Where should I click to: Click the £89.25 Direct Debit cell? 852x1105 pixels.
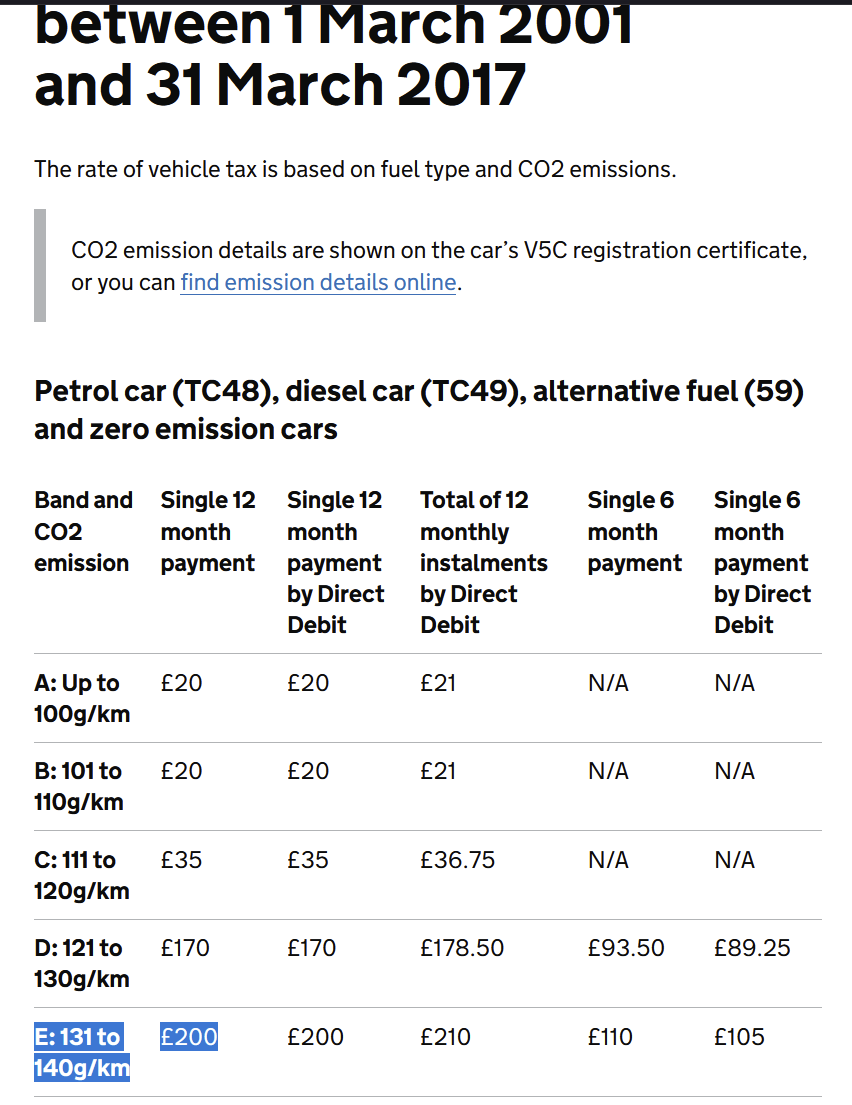(752, 948)
